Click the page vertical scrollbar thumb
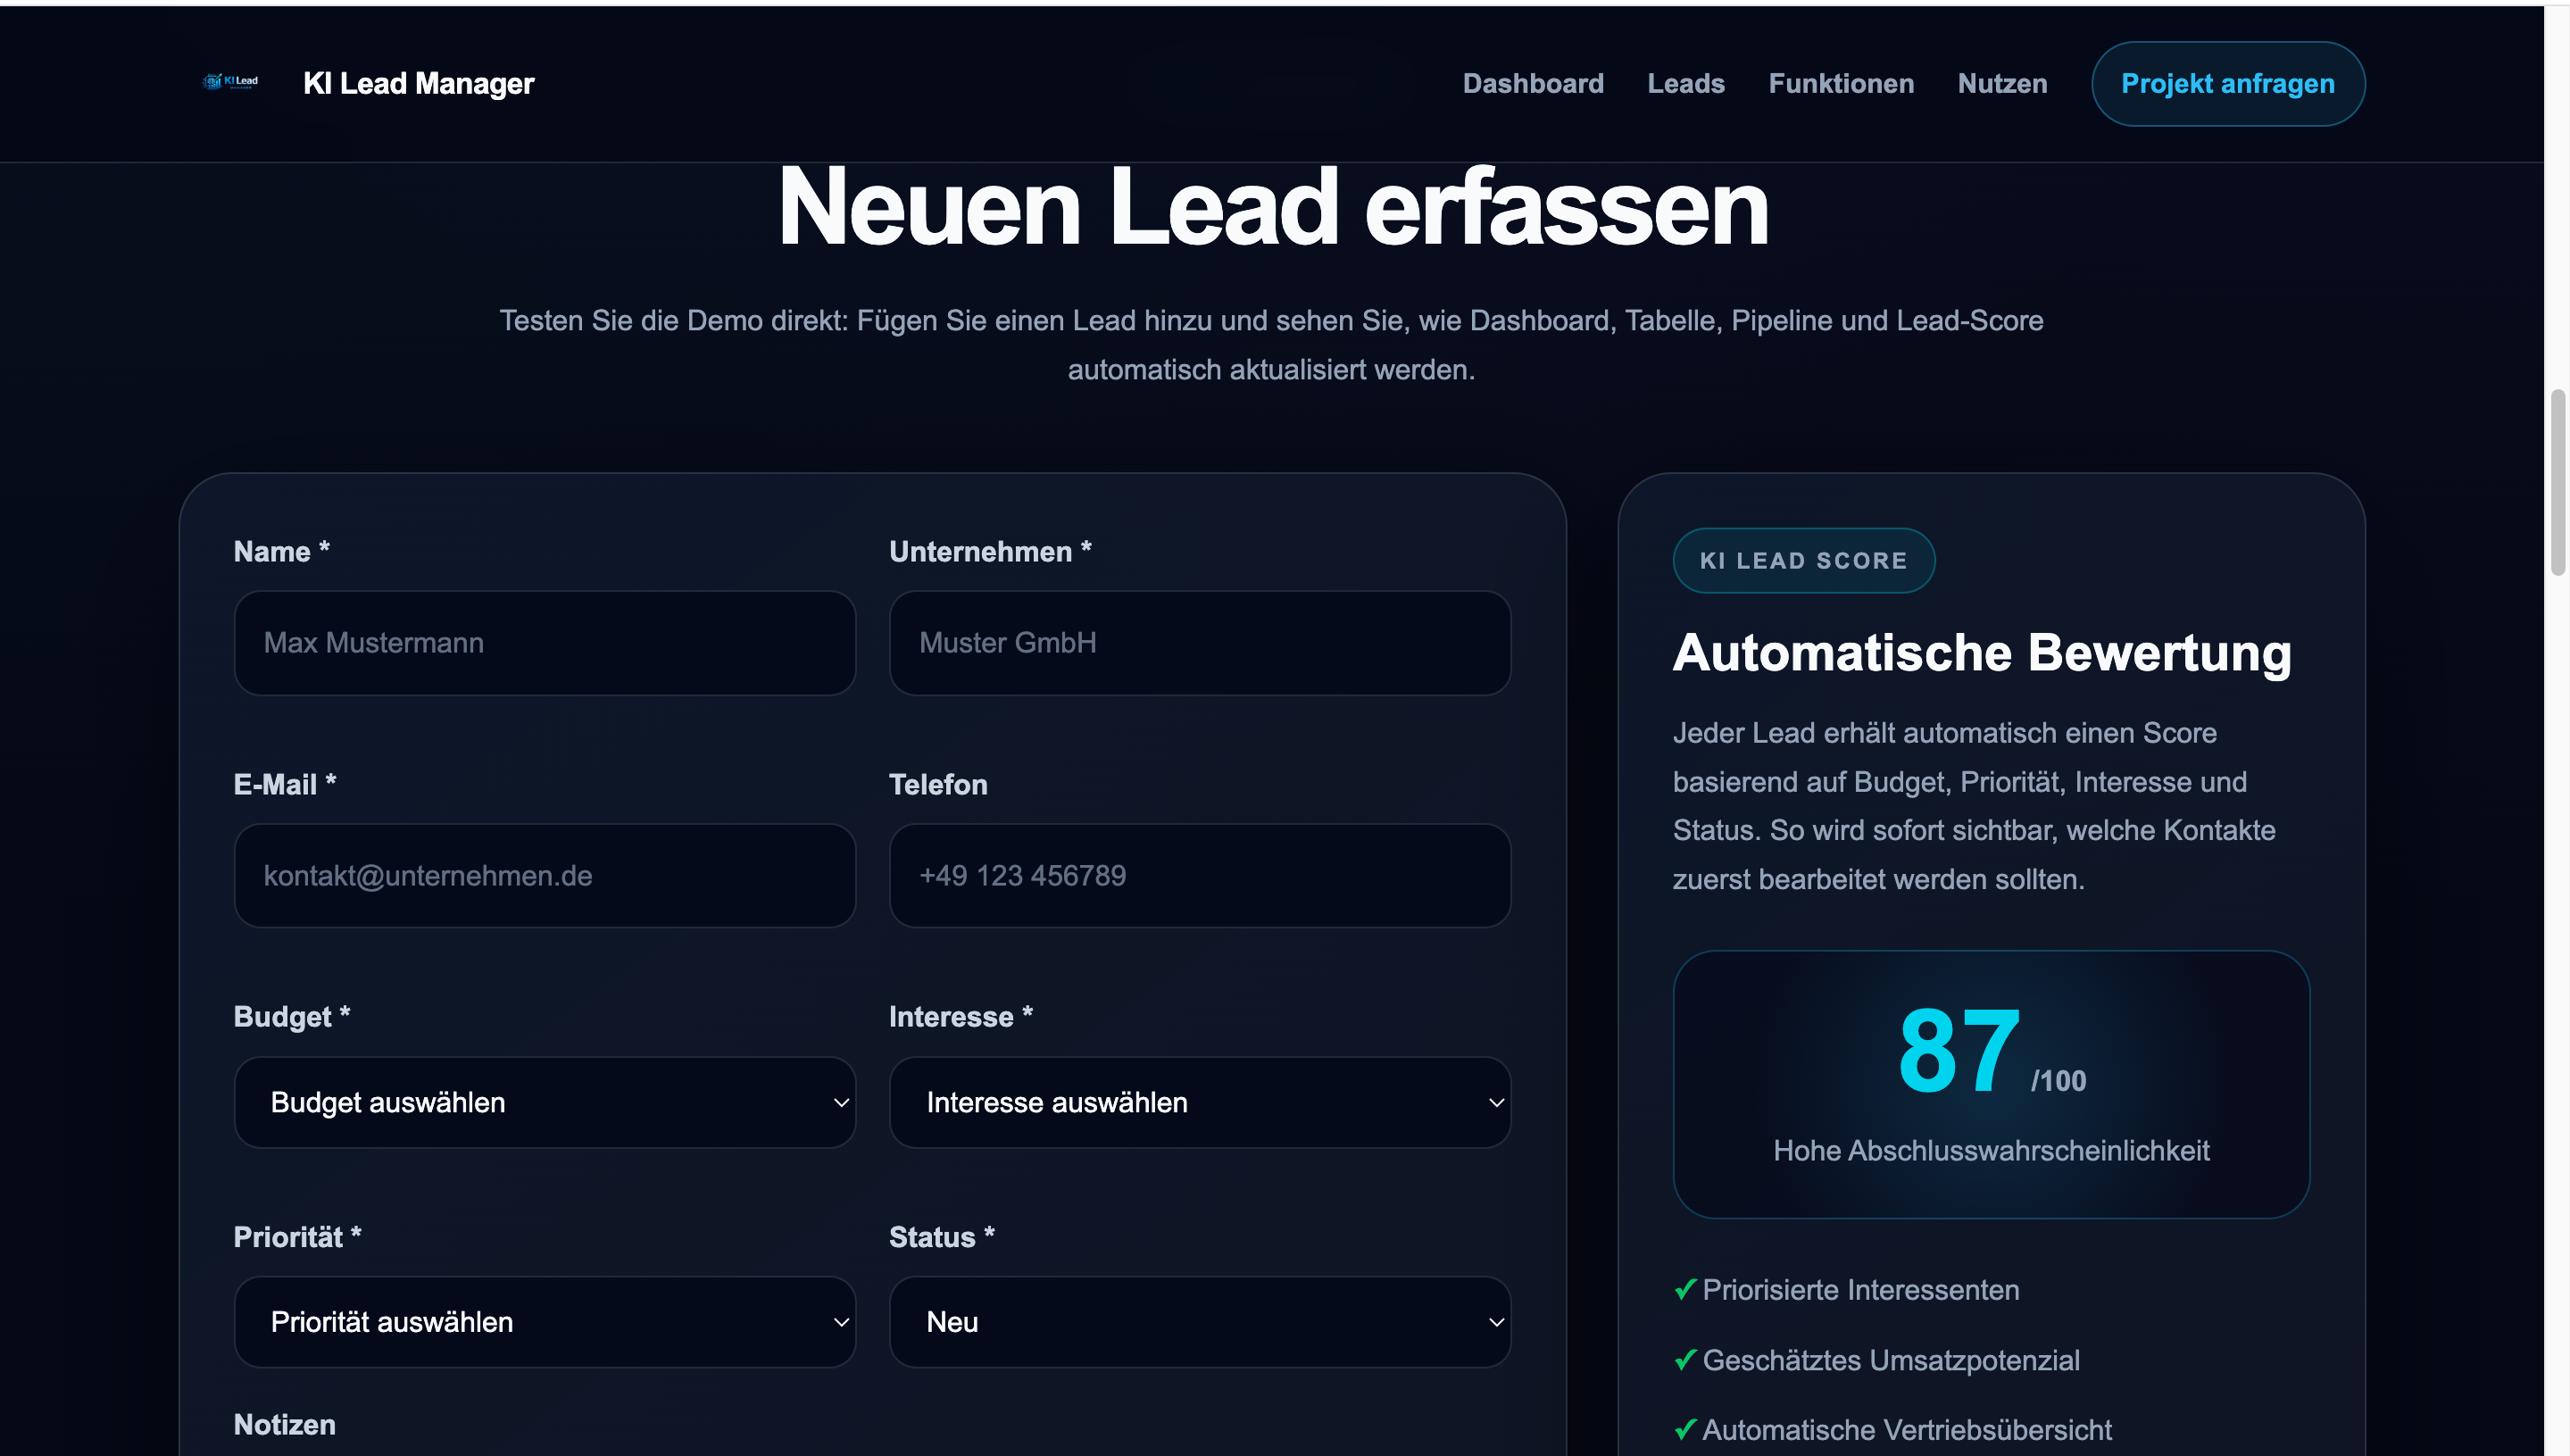Viewport: 2570px width, 1456px height. point(2558,483)
